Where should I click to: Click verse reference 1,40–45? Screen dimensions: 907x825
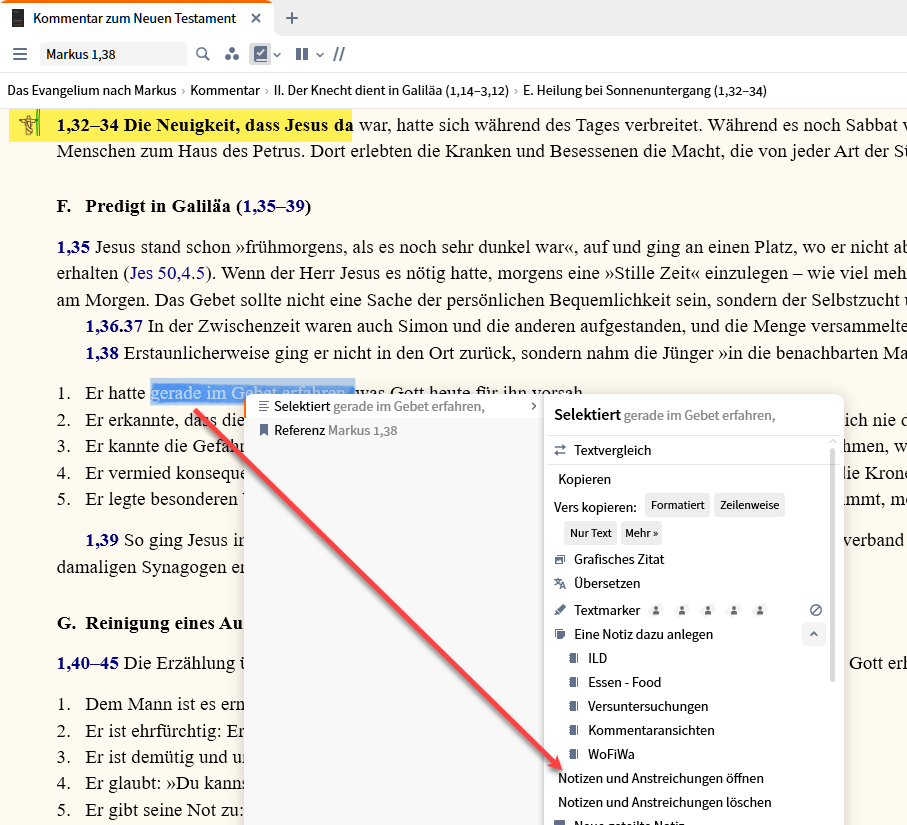click(x=88, y=663)
